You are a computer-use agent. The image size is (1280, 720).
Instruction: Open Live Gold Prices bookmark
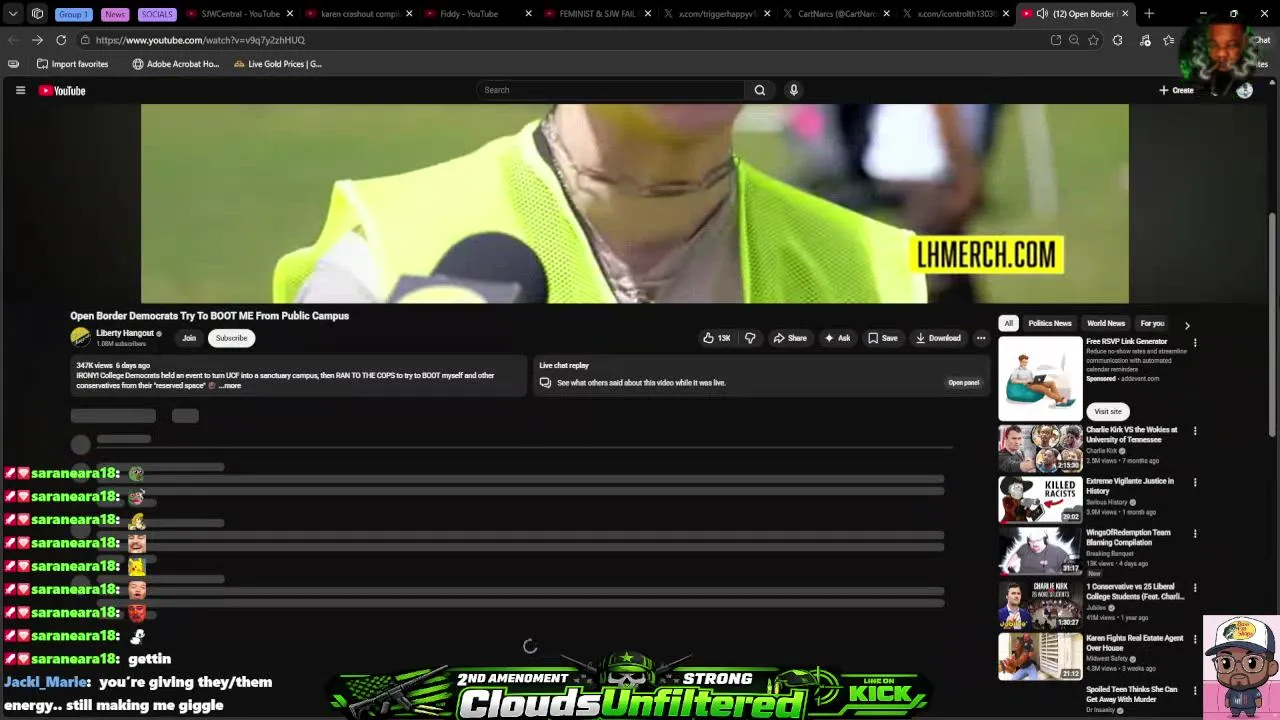(278, 64)
